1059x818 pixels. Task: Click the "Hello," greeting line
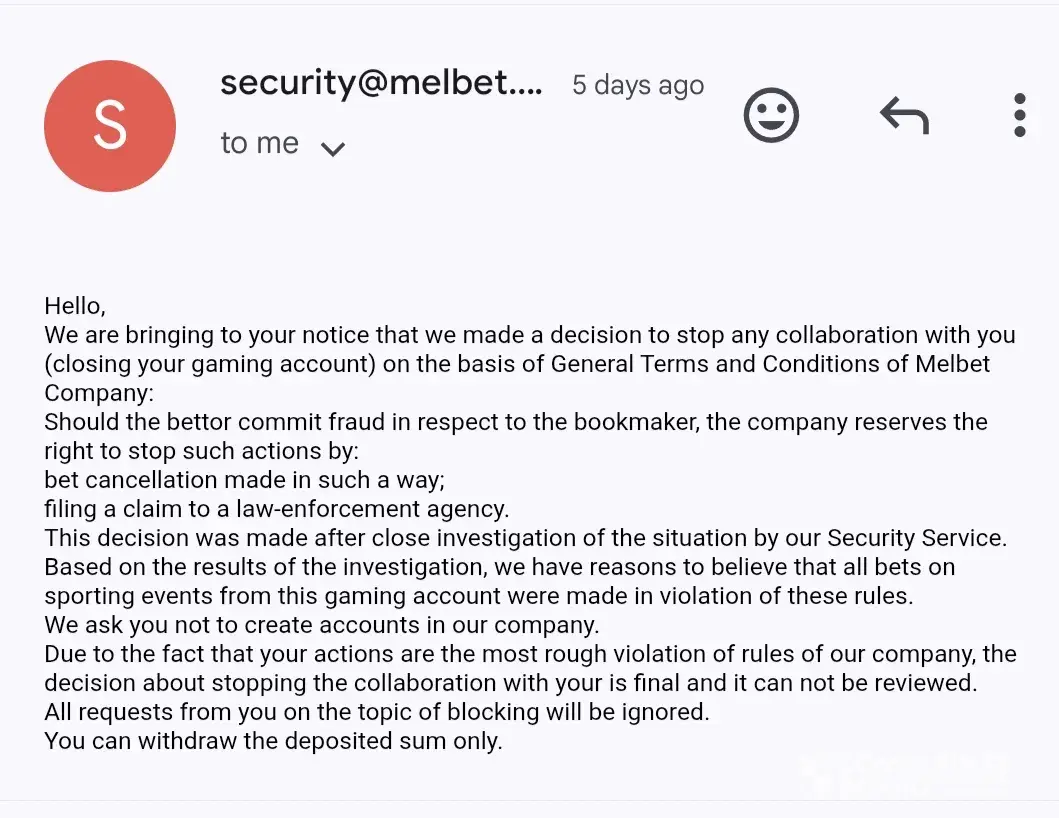pos(75,306)
